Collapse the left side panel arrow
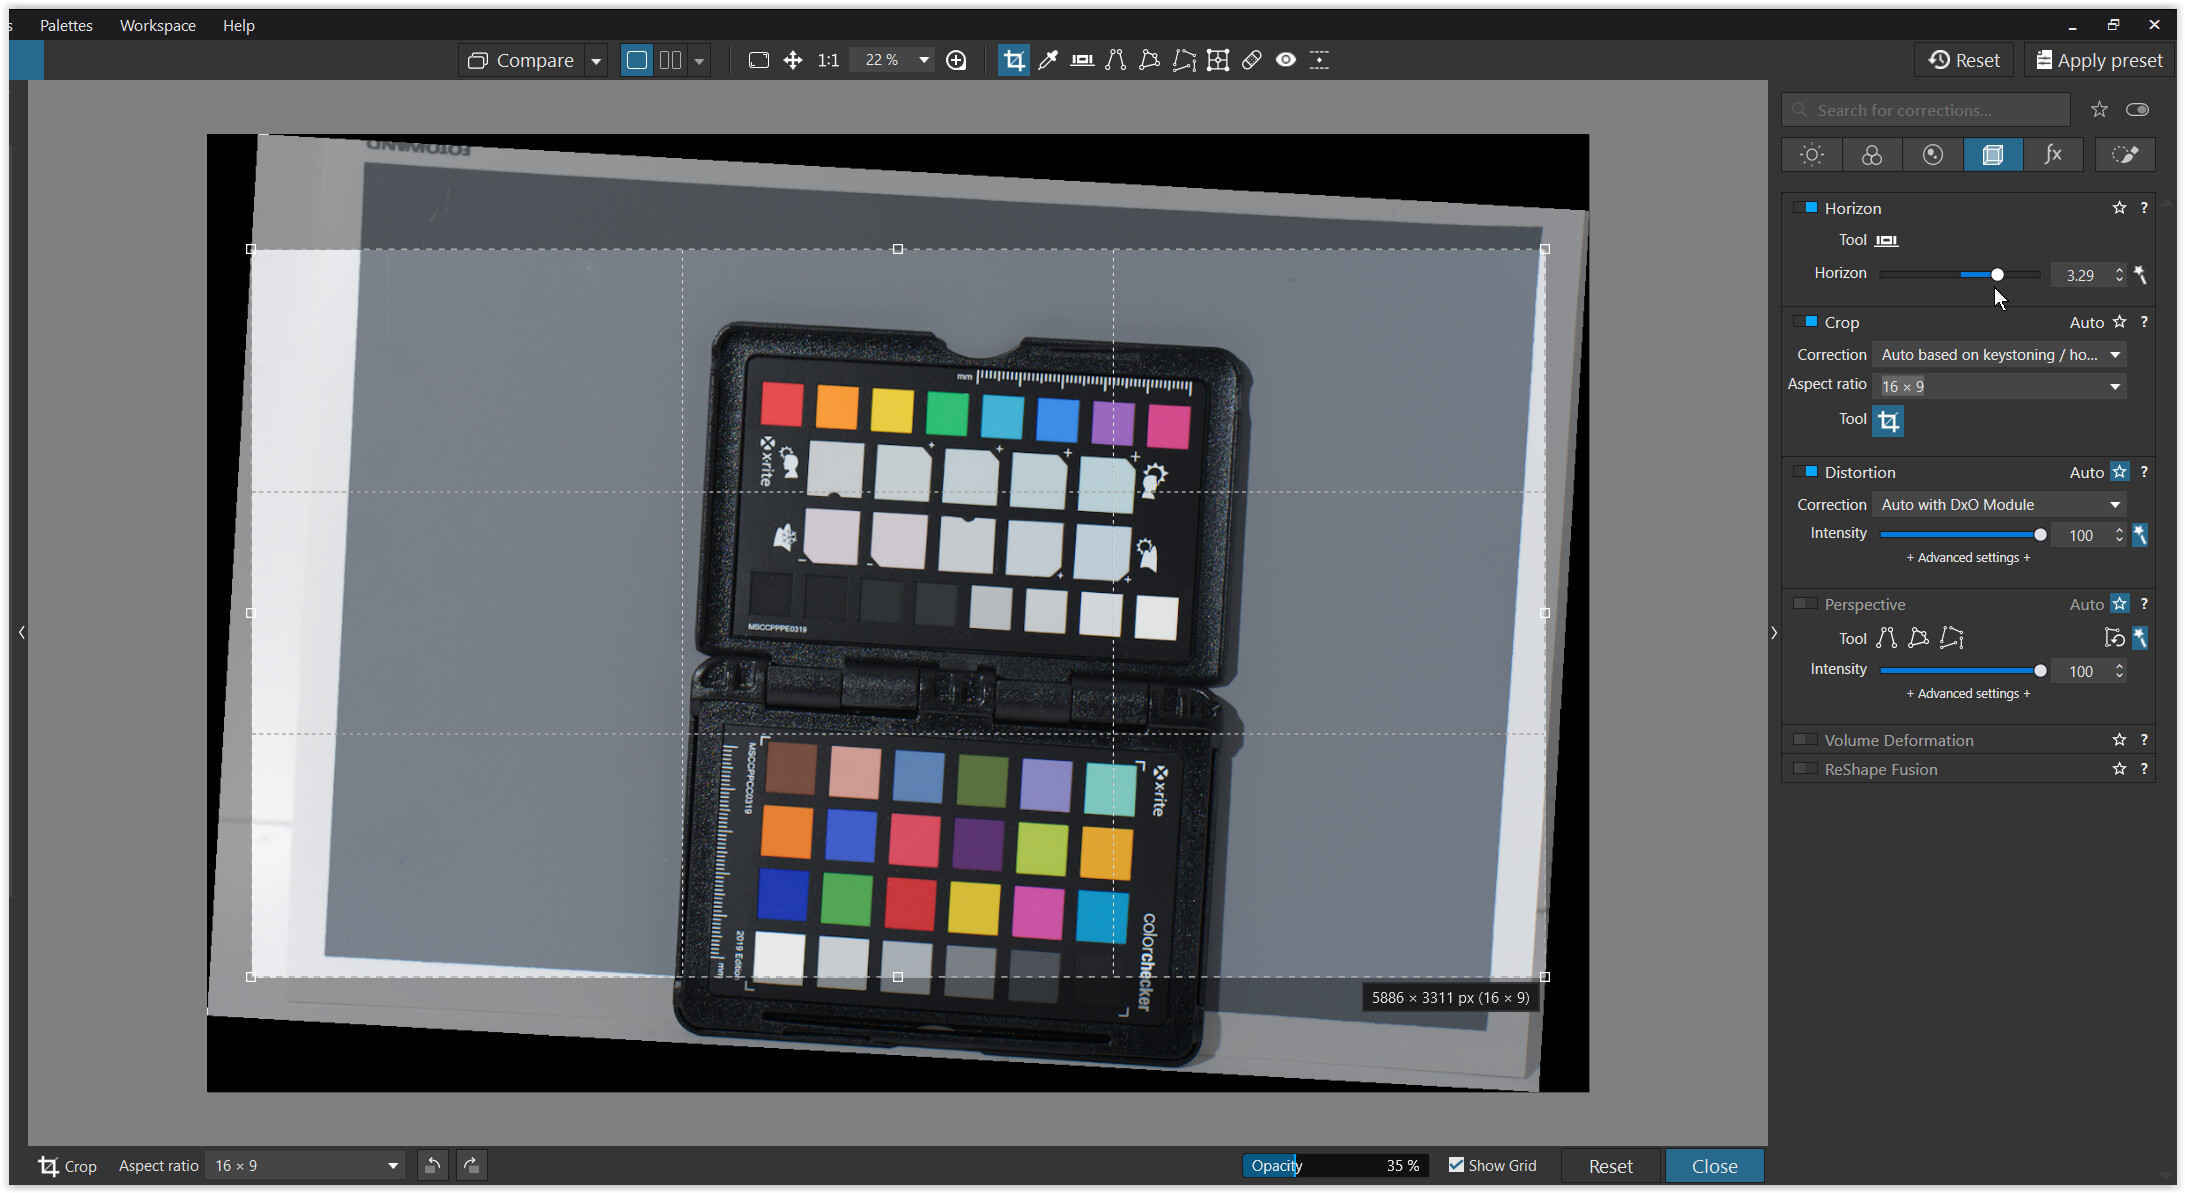The height and width of the screenshot is (1193, 2185). pos(21,632)
